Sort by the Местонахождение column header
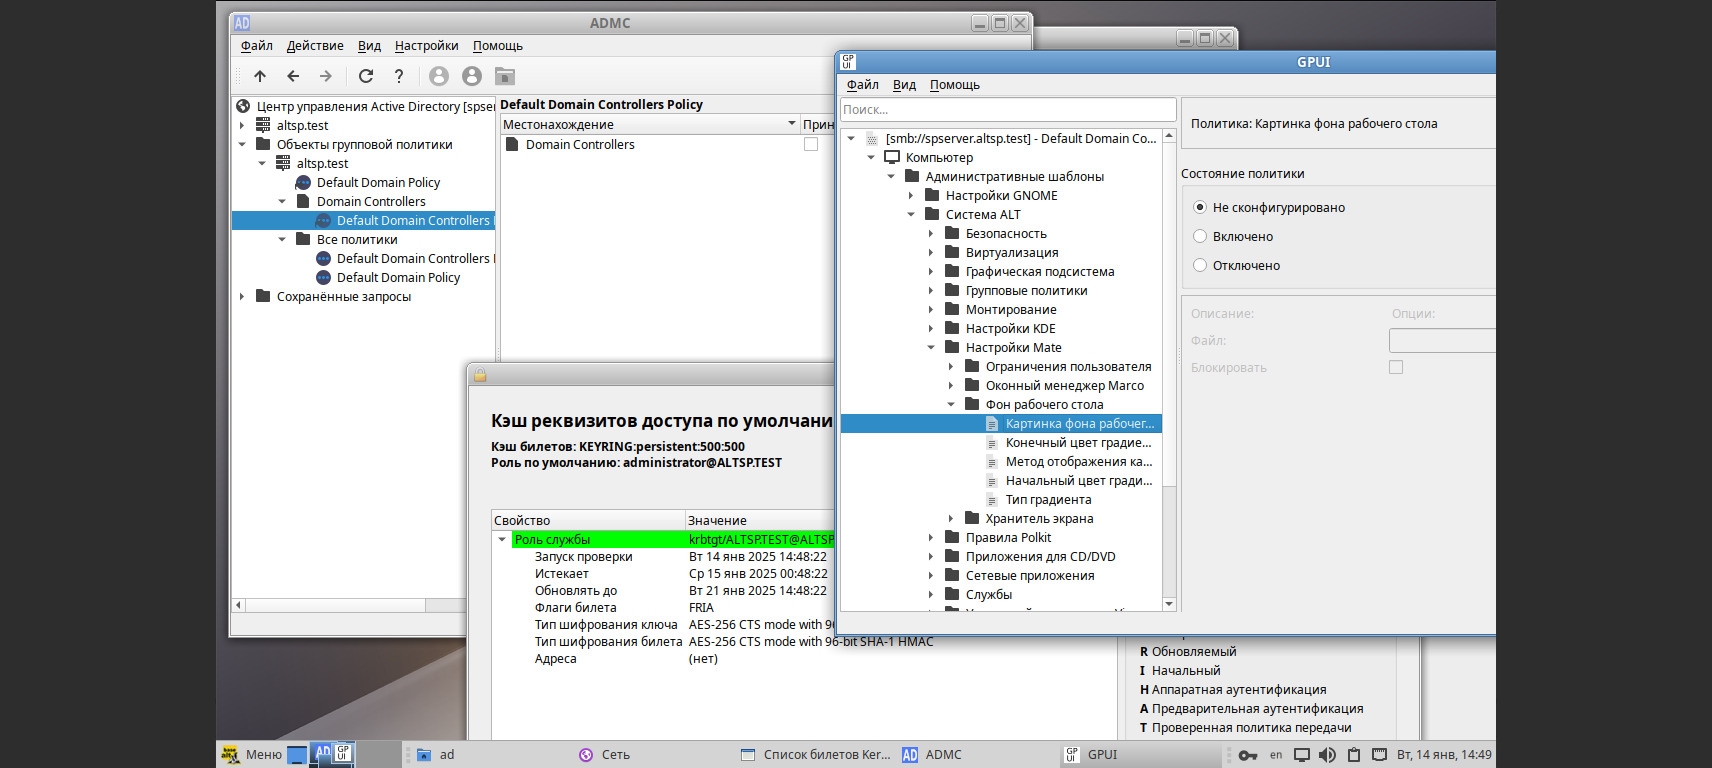This screenshot has height=768, width=1712. pos(649,124)
